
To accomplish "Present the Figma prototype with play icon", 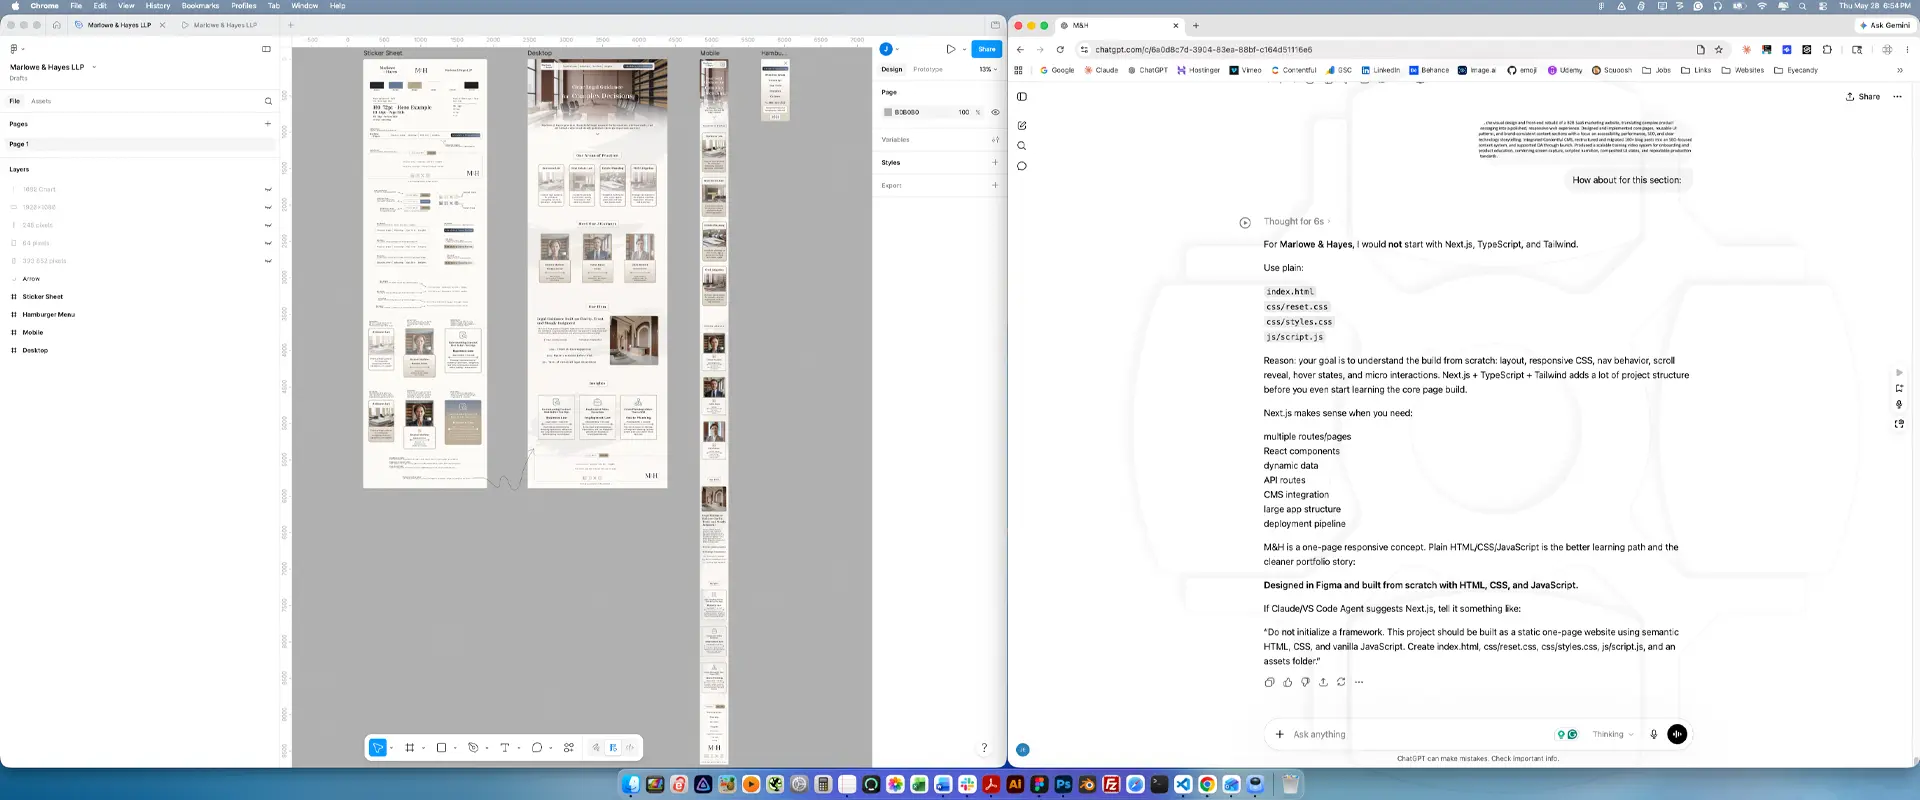I will [x=950, y=49].
